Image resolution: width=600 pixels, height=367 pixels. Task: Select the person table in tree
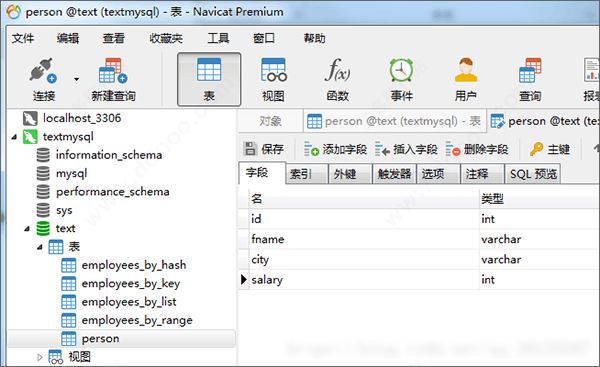(100, 339)
